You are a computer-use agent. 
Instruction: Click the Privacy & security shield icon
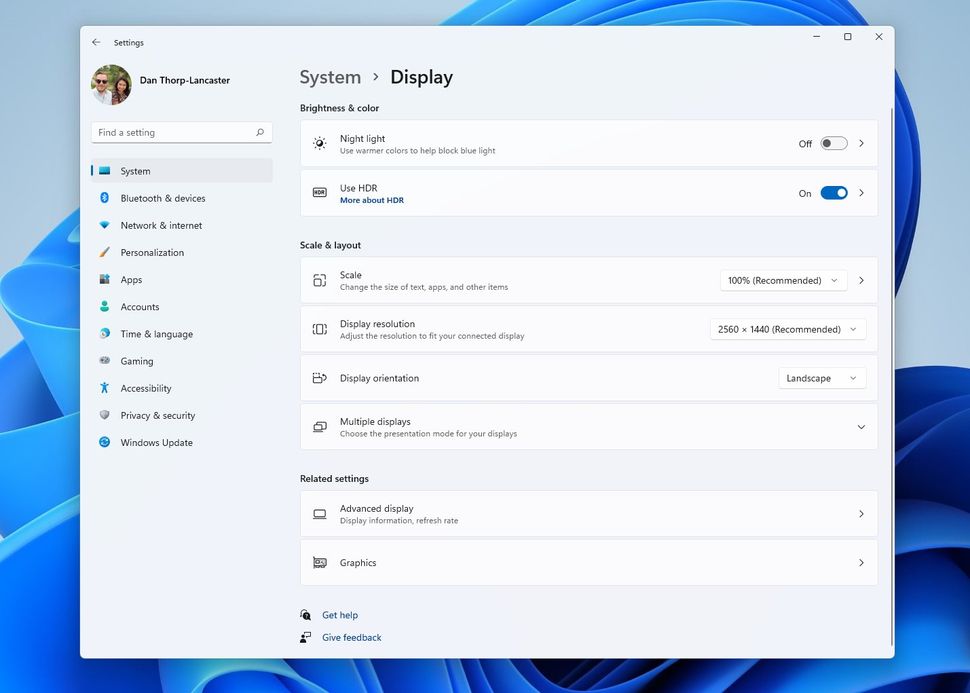click(x=104, y=415)
